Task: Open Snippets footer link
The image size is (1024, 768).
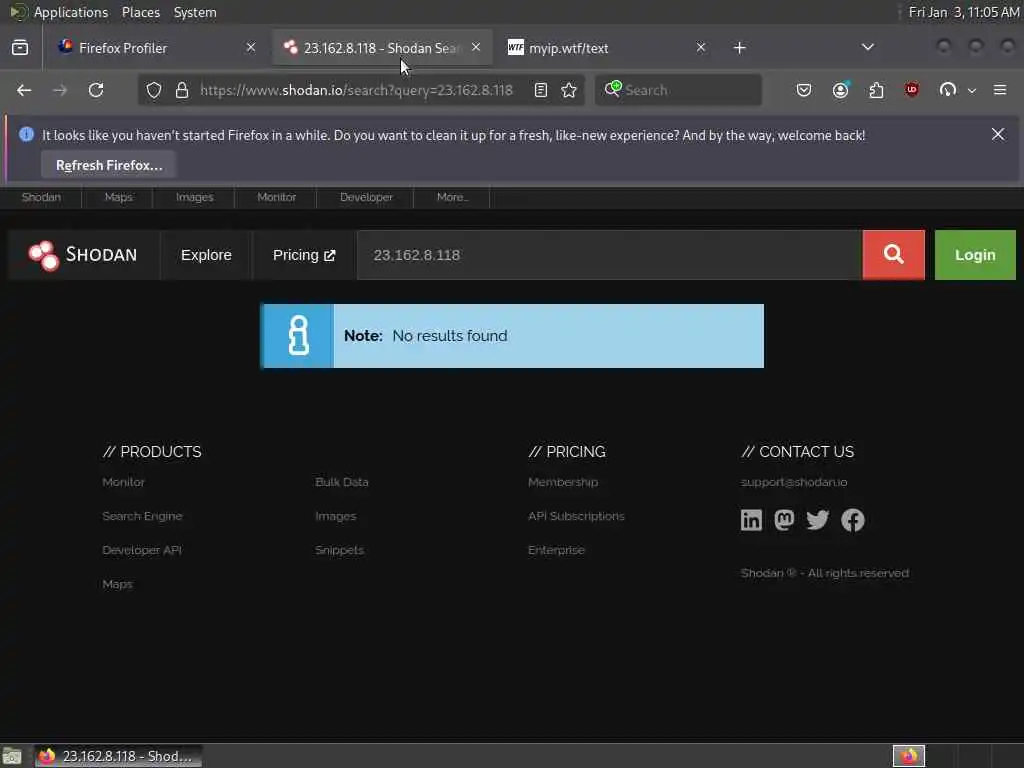Action: [339, 550]
